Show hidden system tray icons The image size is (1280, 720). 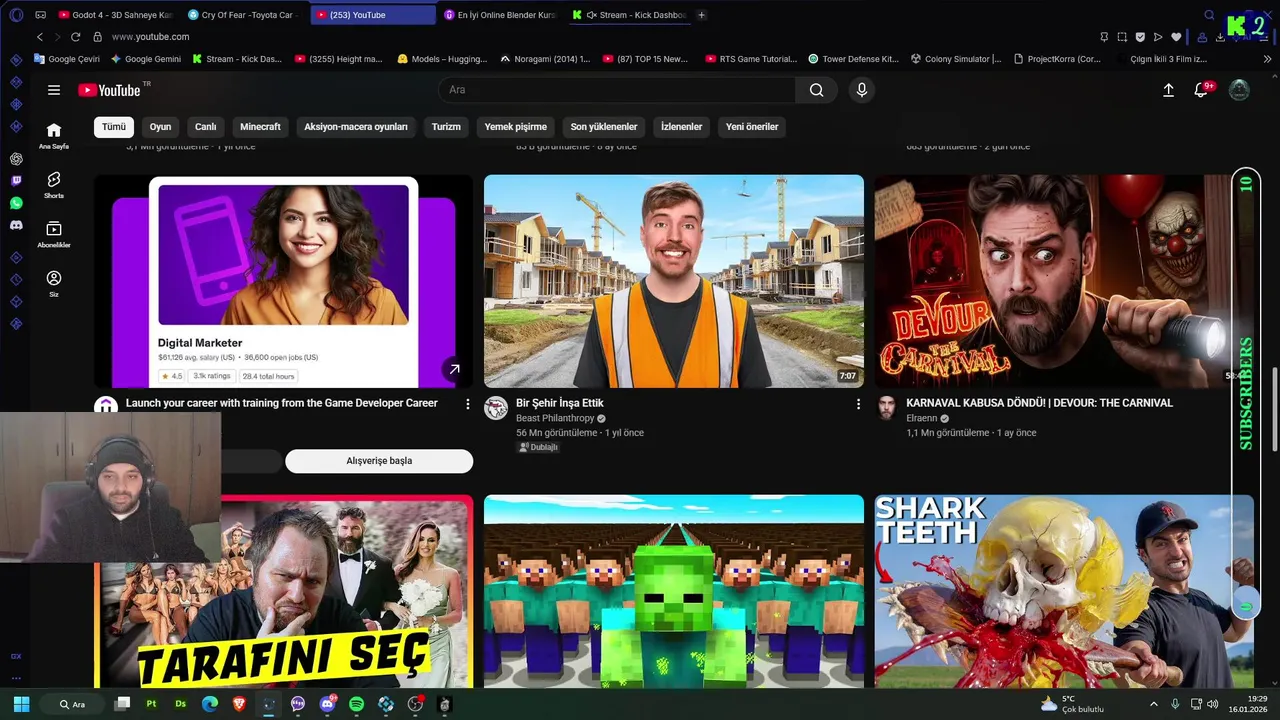tap(1153, 704)
